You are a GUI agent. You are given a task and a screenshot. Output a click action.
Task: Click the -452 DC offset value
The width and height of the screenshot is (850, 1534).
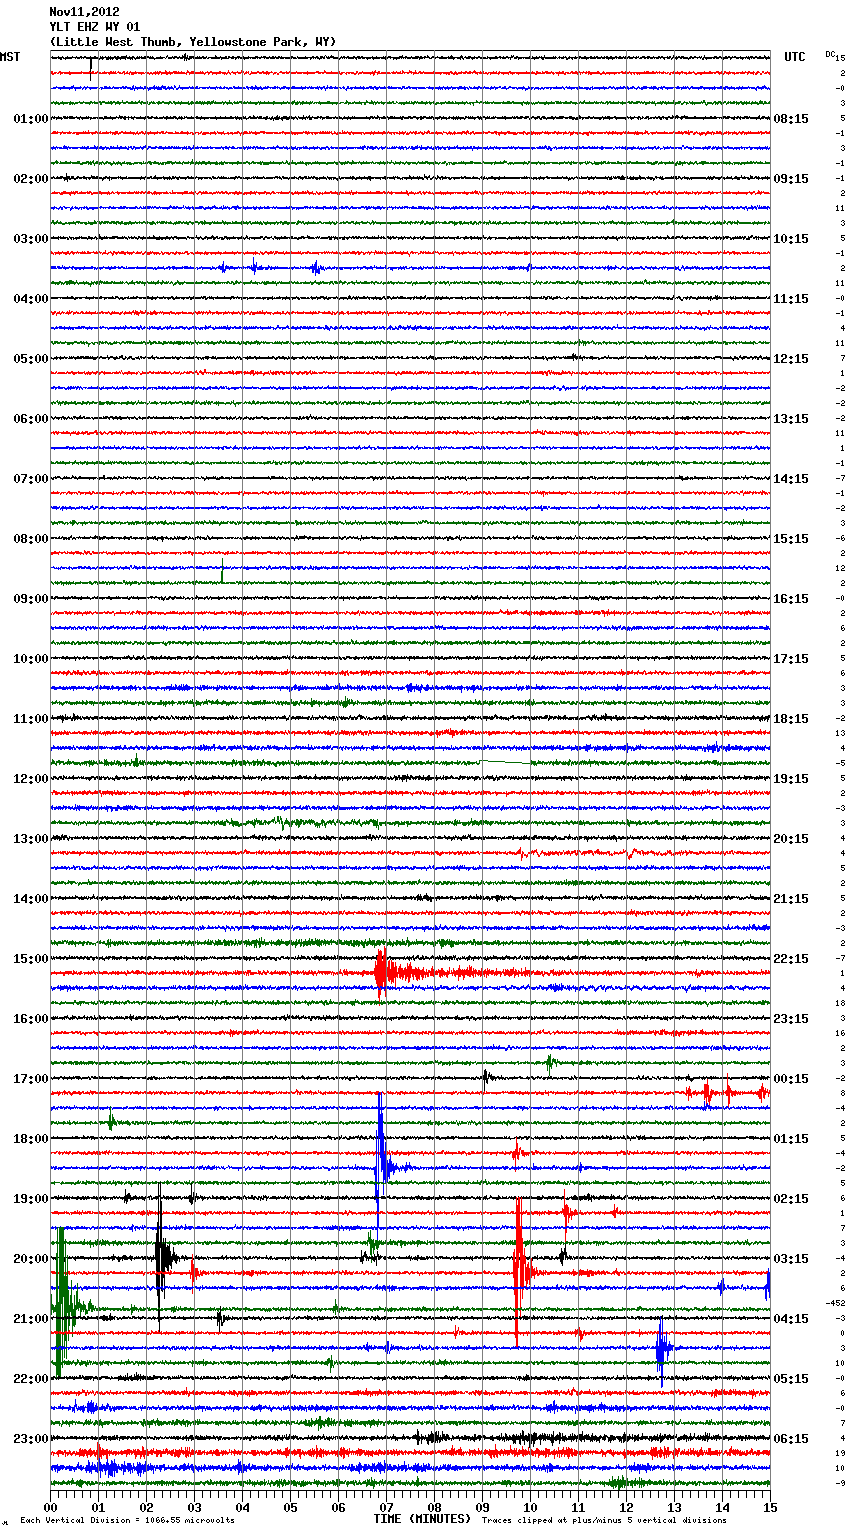click(x=835, y=1303)
